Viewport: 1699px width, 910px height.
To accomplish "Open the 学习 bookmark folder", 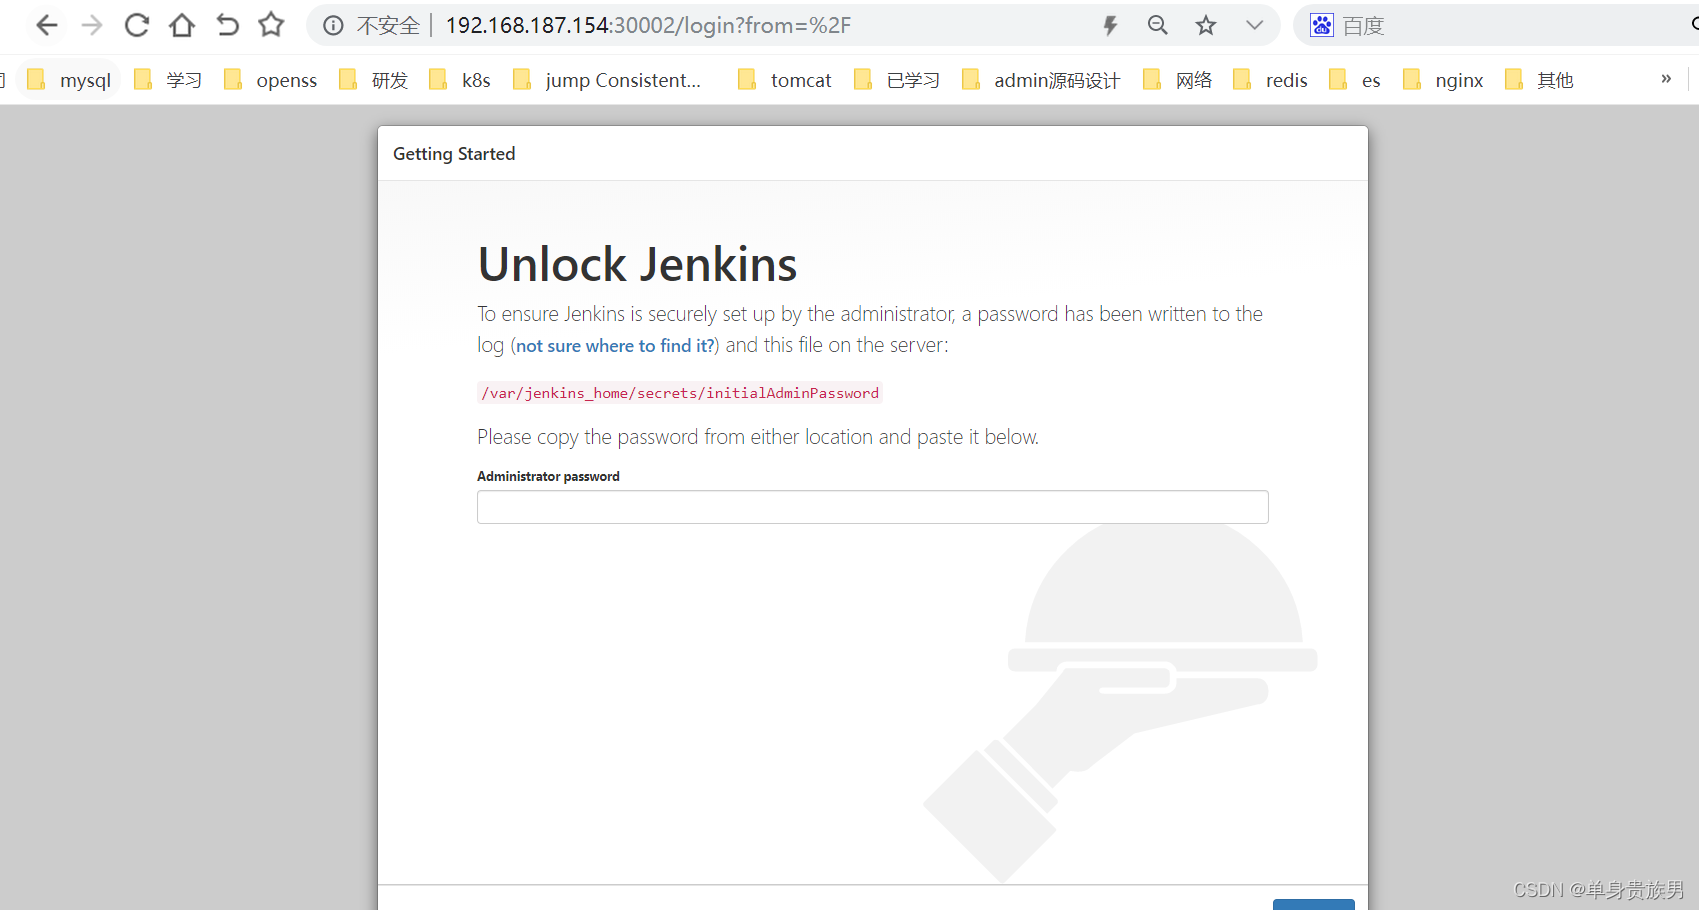I will point(168,80).
